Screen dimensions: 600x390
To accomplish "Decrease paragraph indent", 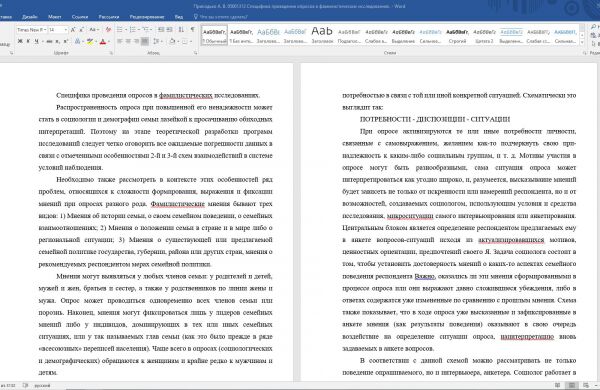I will [161, 29].
